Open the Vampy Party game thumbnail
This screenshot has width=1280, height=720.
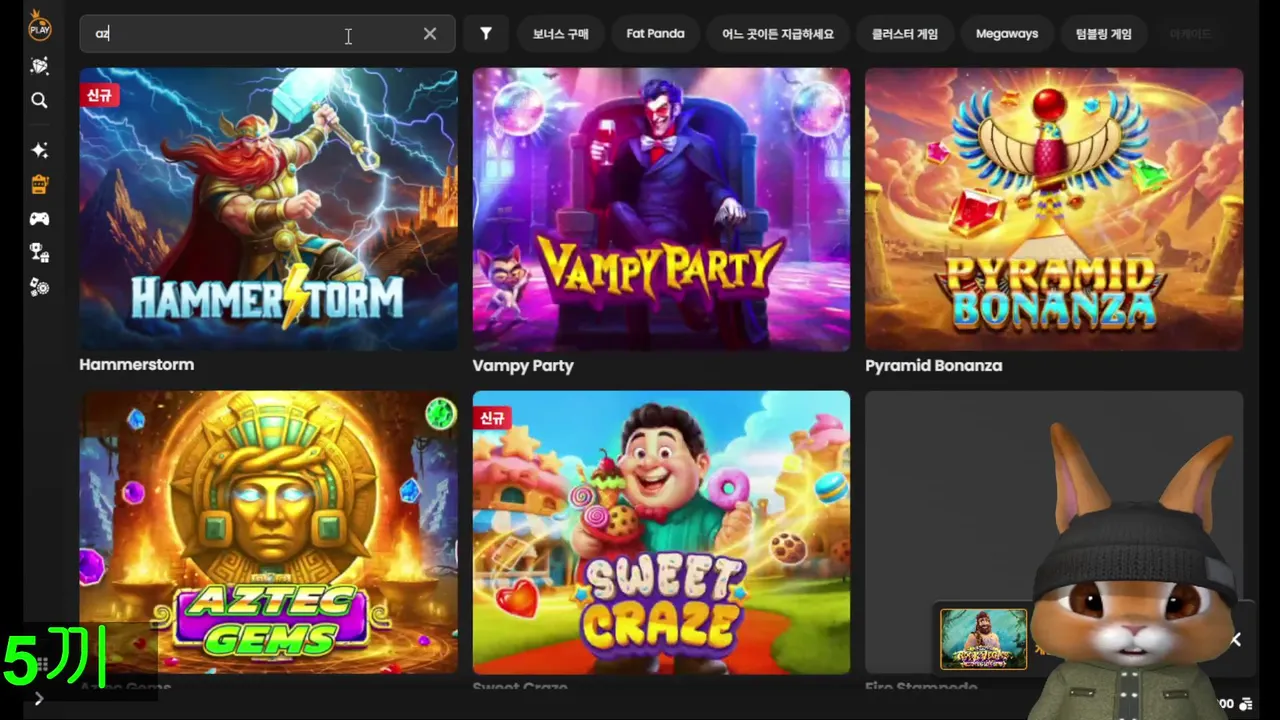(661, 209)
